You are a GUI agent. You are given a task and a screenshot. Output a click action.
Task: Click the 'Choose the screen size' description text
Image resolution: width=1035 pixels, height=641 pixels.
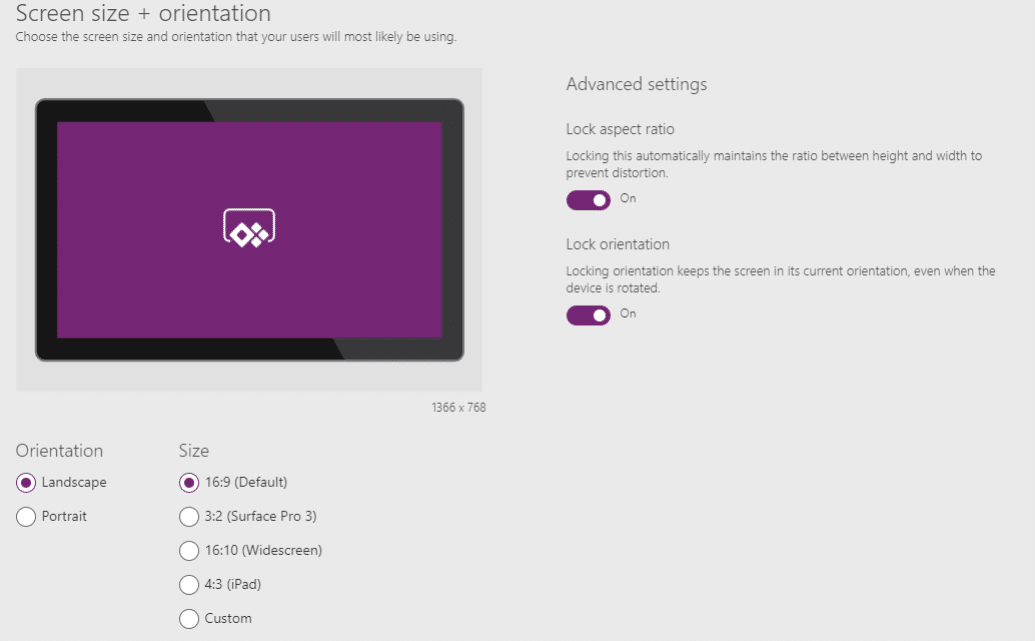[236, 37]
